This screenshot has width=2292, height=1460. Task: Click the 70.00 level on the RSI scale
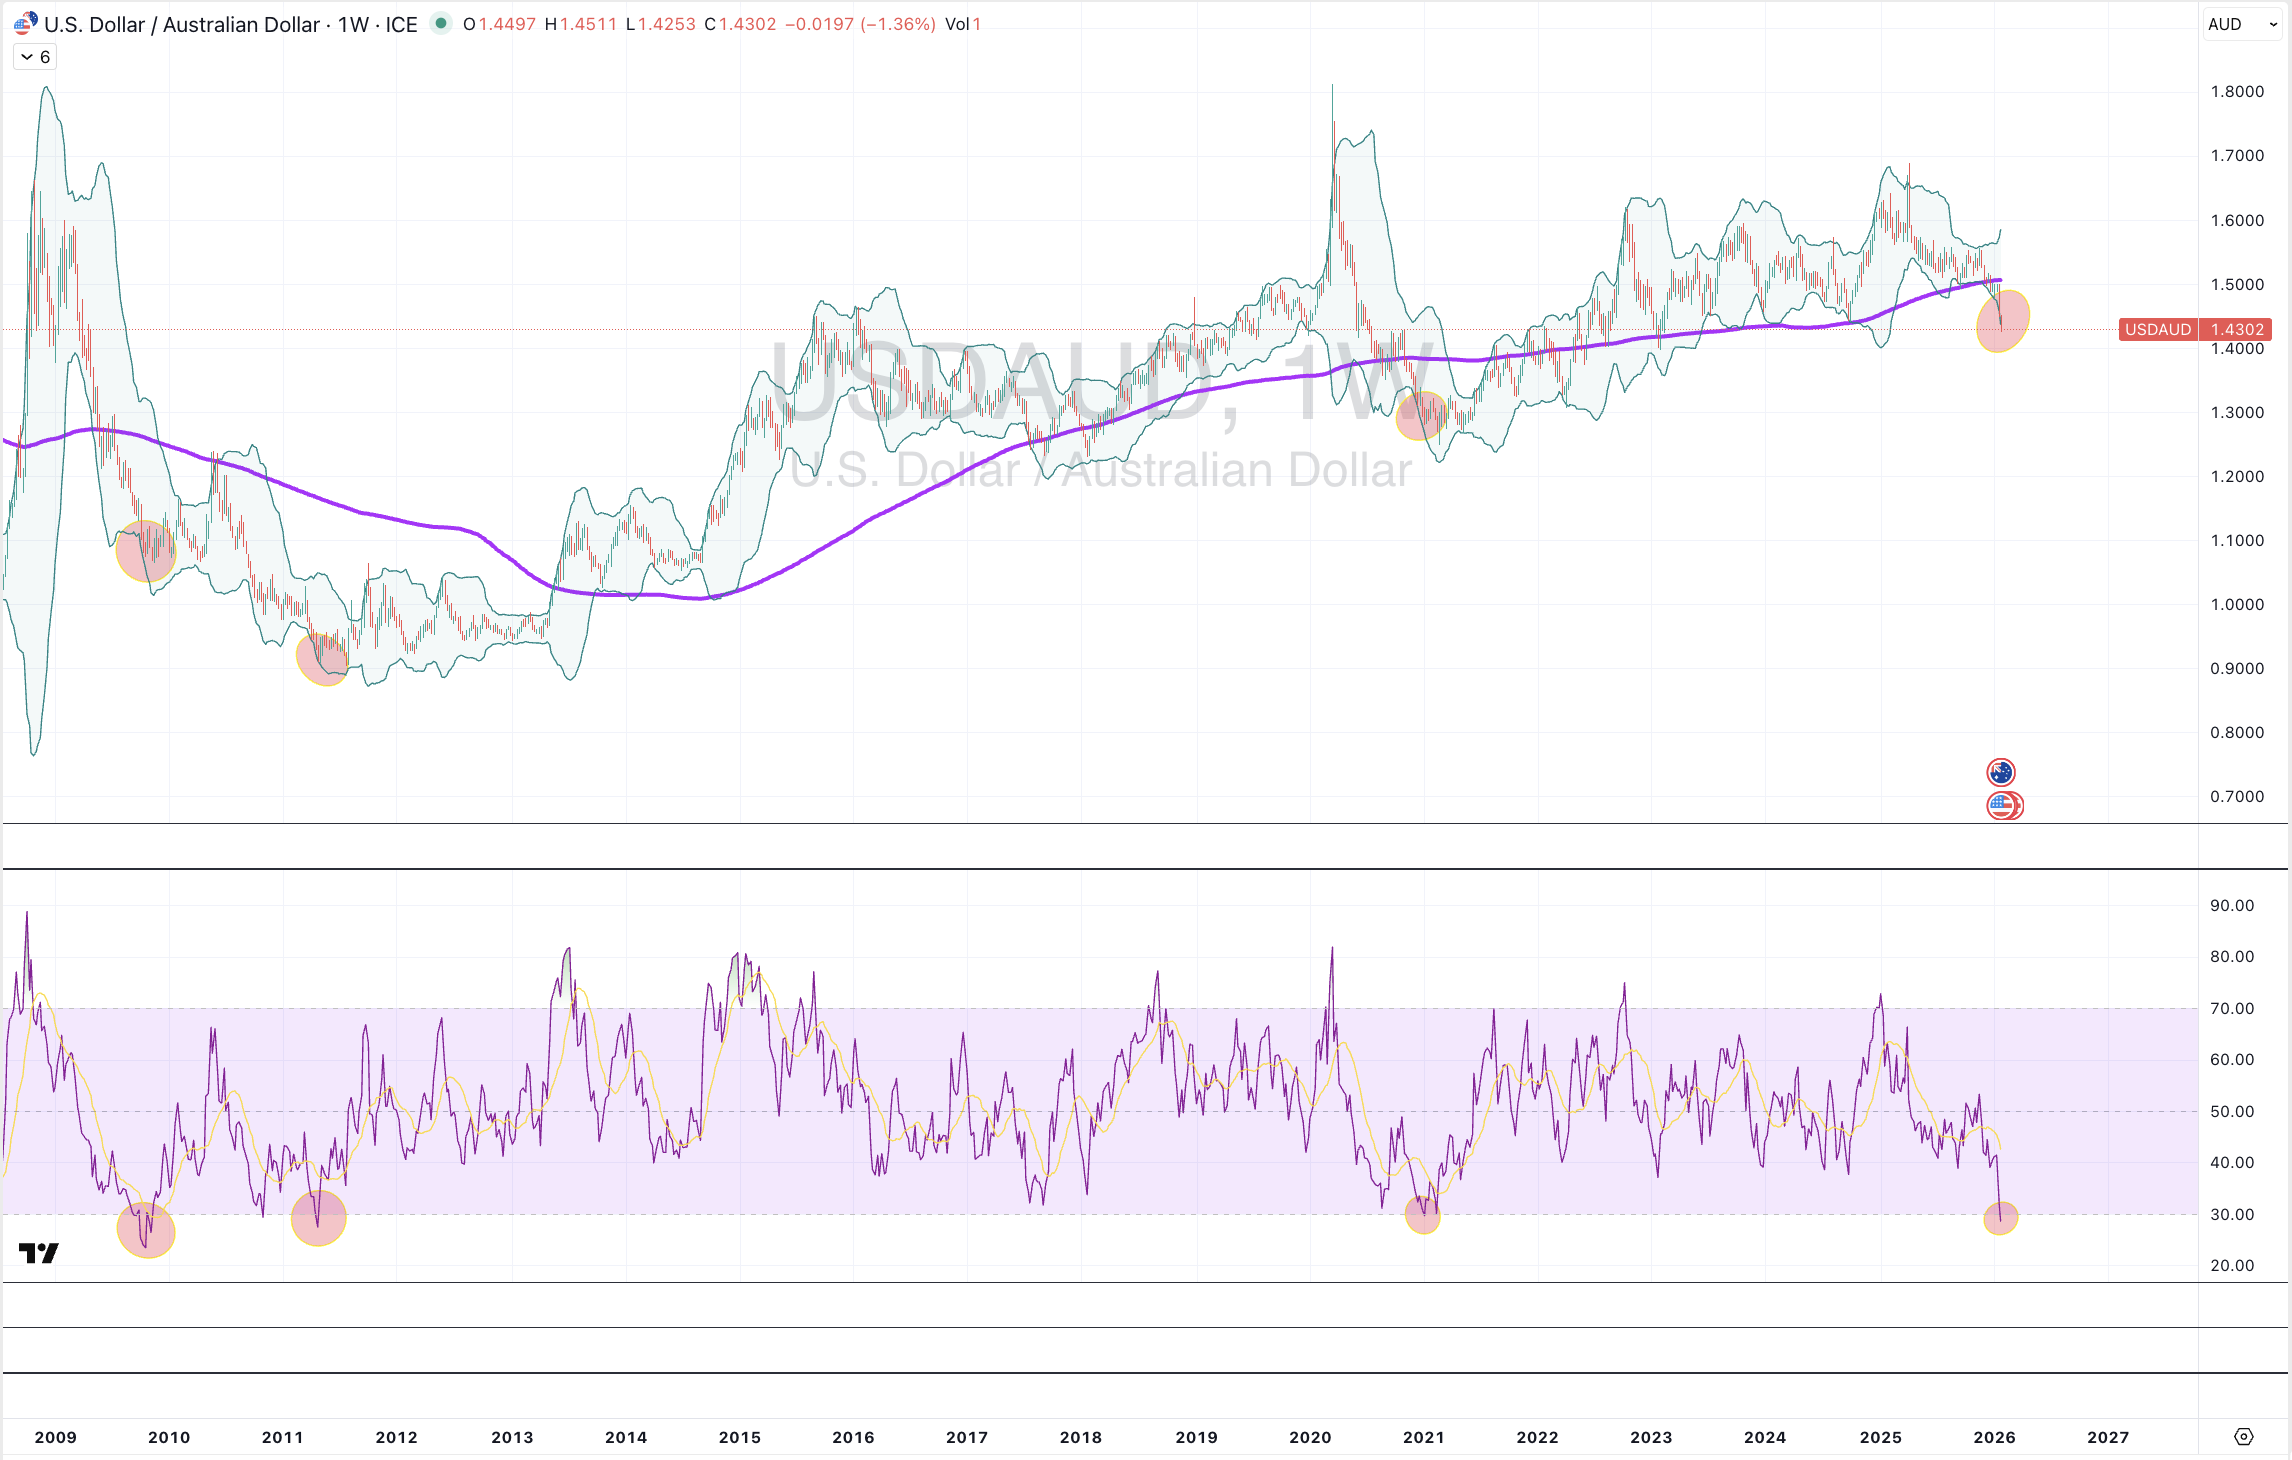[x=2231, y=1008]
